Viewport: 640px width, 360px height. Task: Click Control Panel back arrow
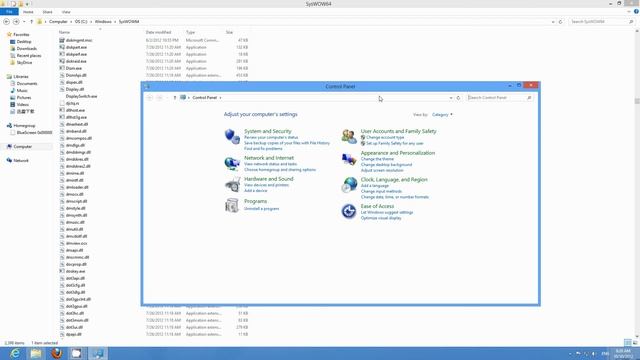[x=150, y=98]
